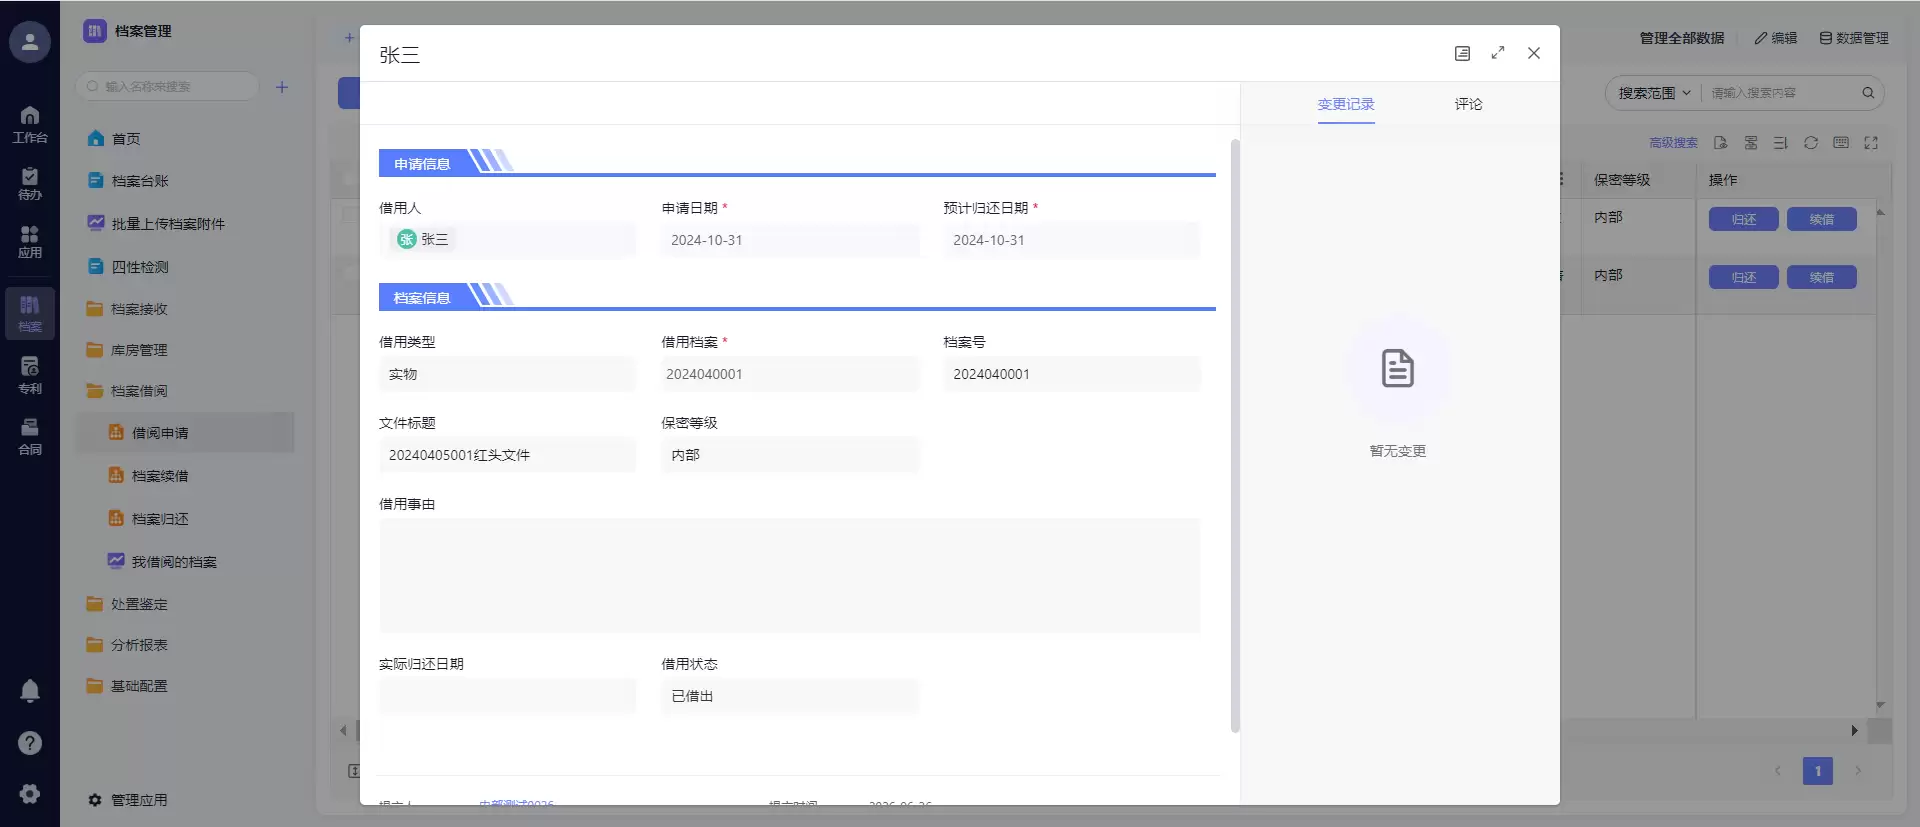The image size is (1920, 827).
Task: Click the 编辑 button in top bar
Action: tap(1776, 38)
